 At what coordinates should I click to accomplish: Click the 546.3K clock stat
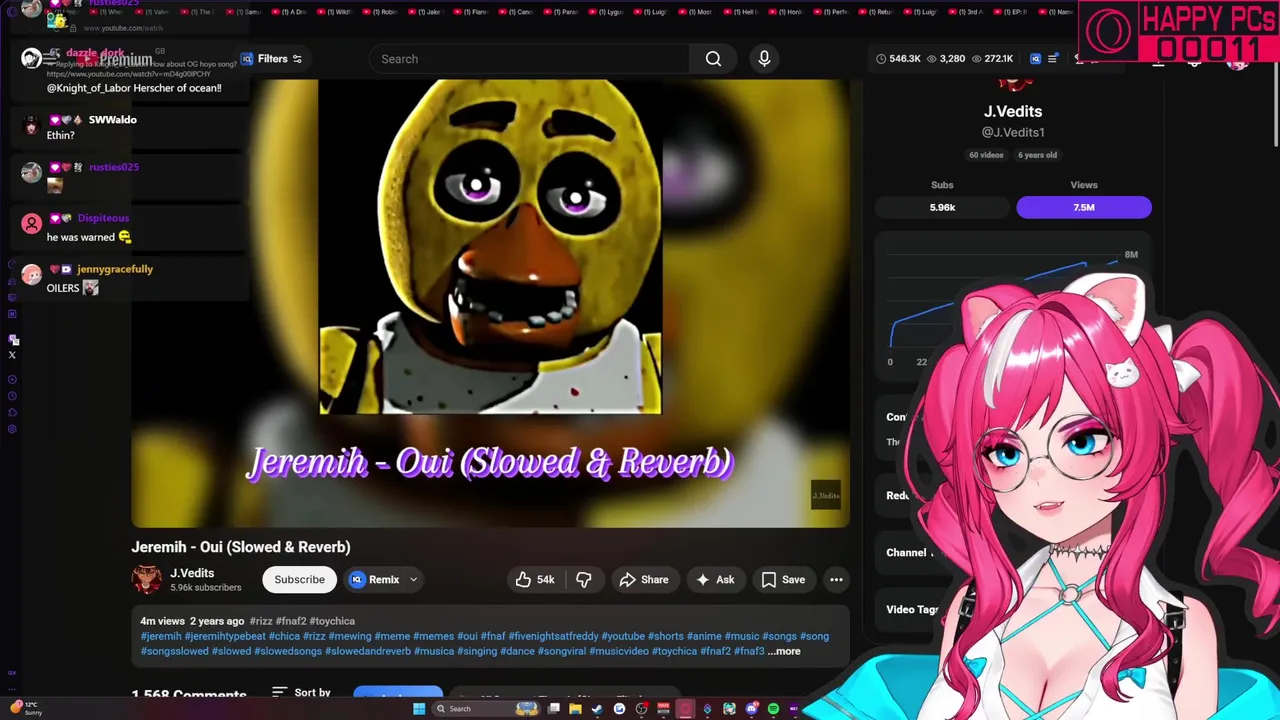pyautogui.click(x=898, y=59)
